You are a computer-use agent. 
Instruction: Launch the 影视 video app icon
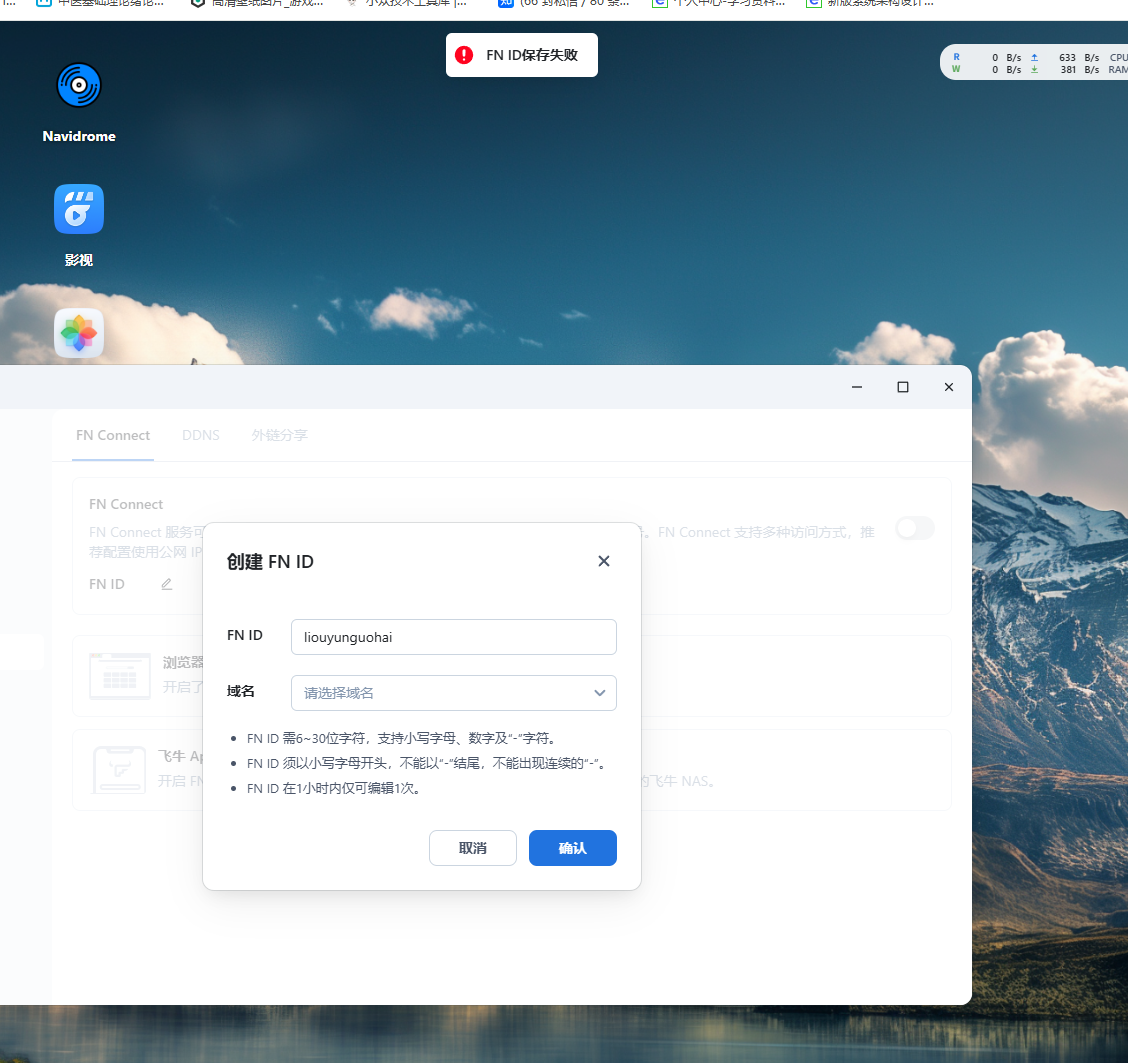79,209
